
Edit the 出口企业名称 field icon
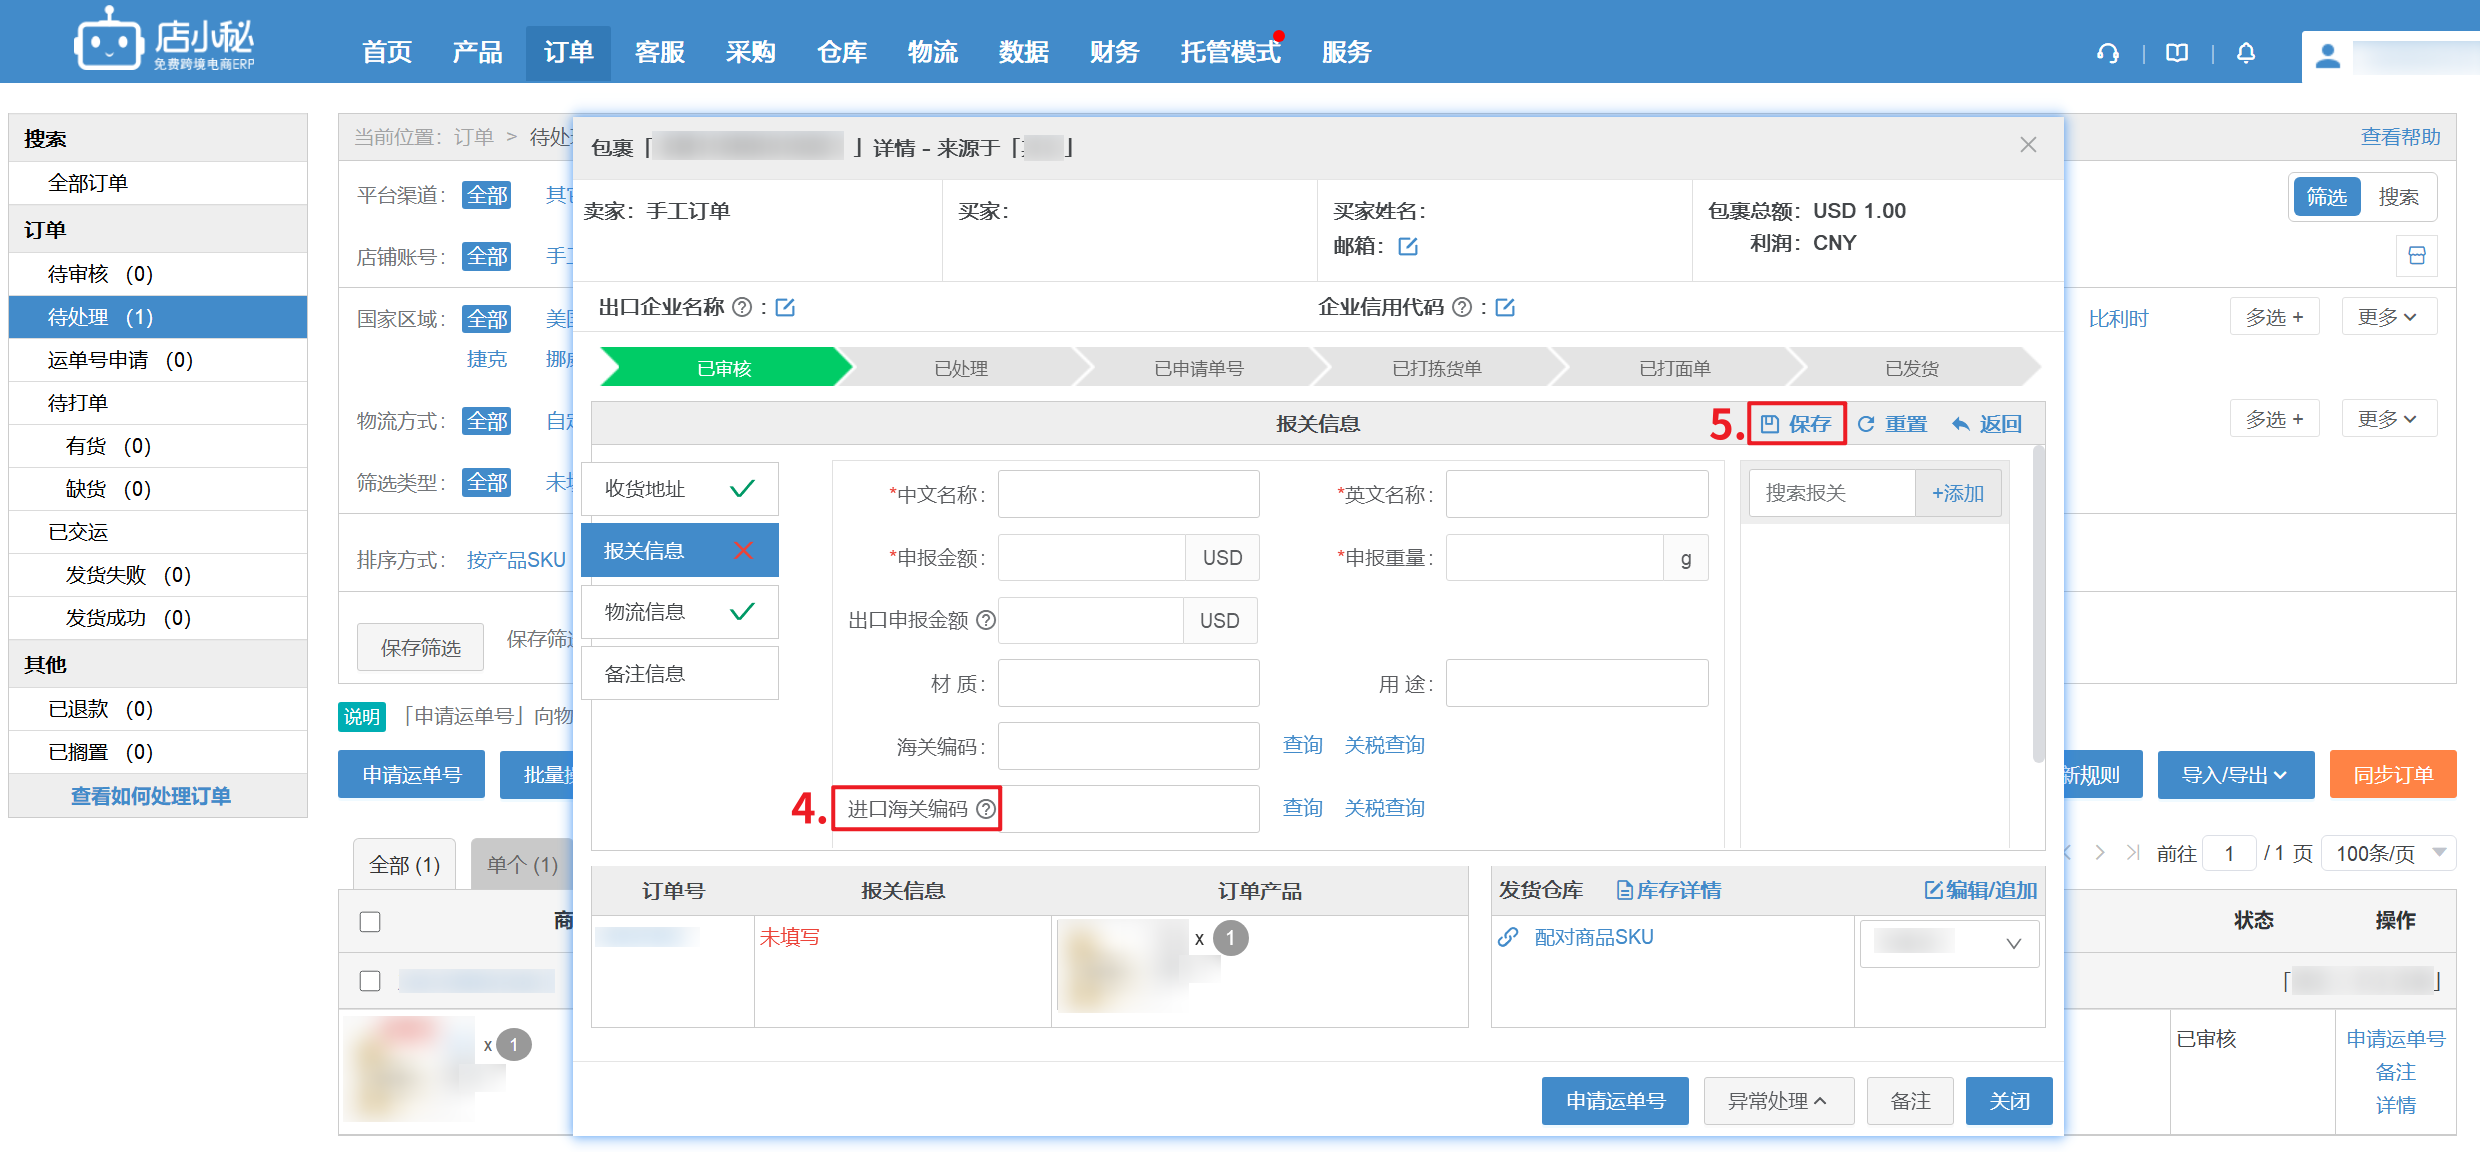pyautogui.click(x=785, y=307)
